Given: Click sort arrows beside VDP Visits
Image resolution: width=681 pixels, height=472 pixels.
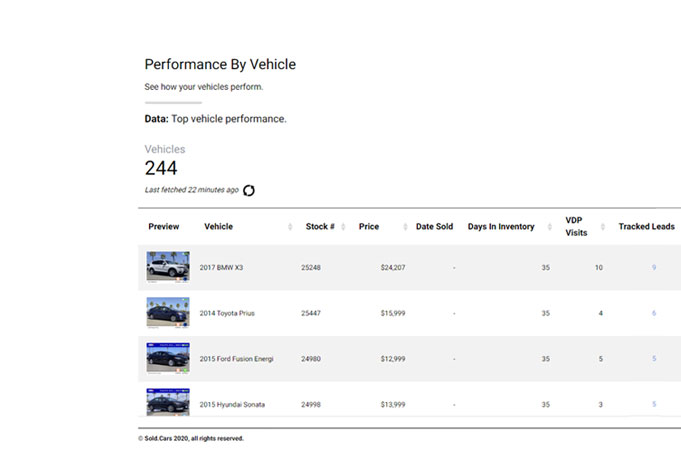Looking at the screenshot, I should [x=603, y=227].
